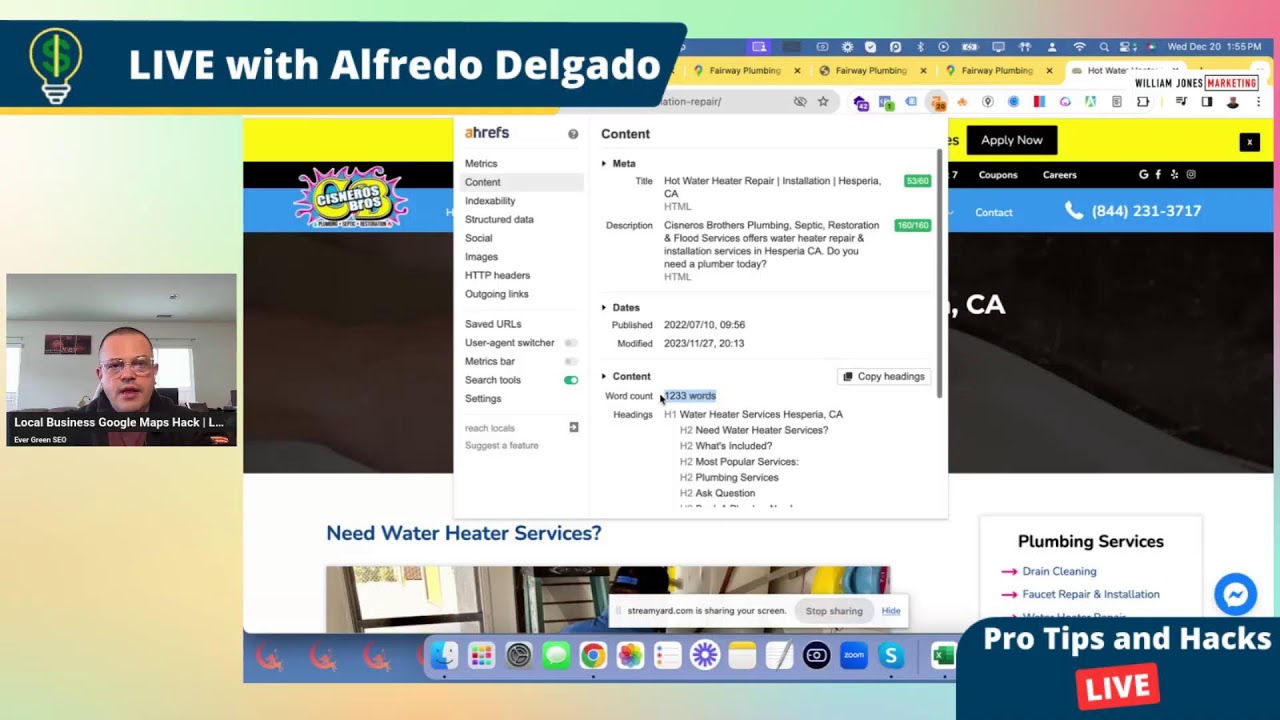
Task: Click Hide link in sharing notification
Action: point(891,611)
